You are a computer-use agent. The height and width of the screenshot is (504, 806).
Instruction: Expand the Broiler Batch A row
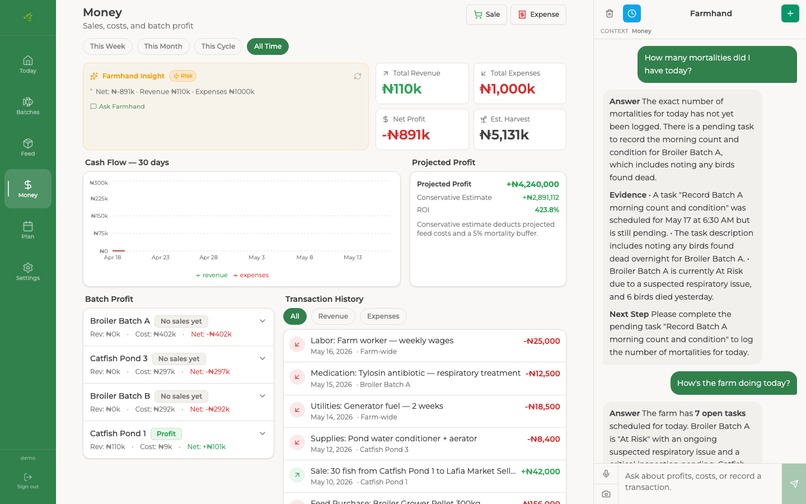[x=178, y=327]
